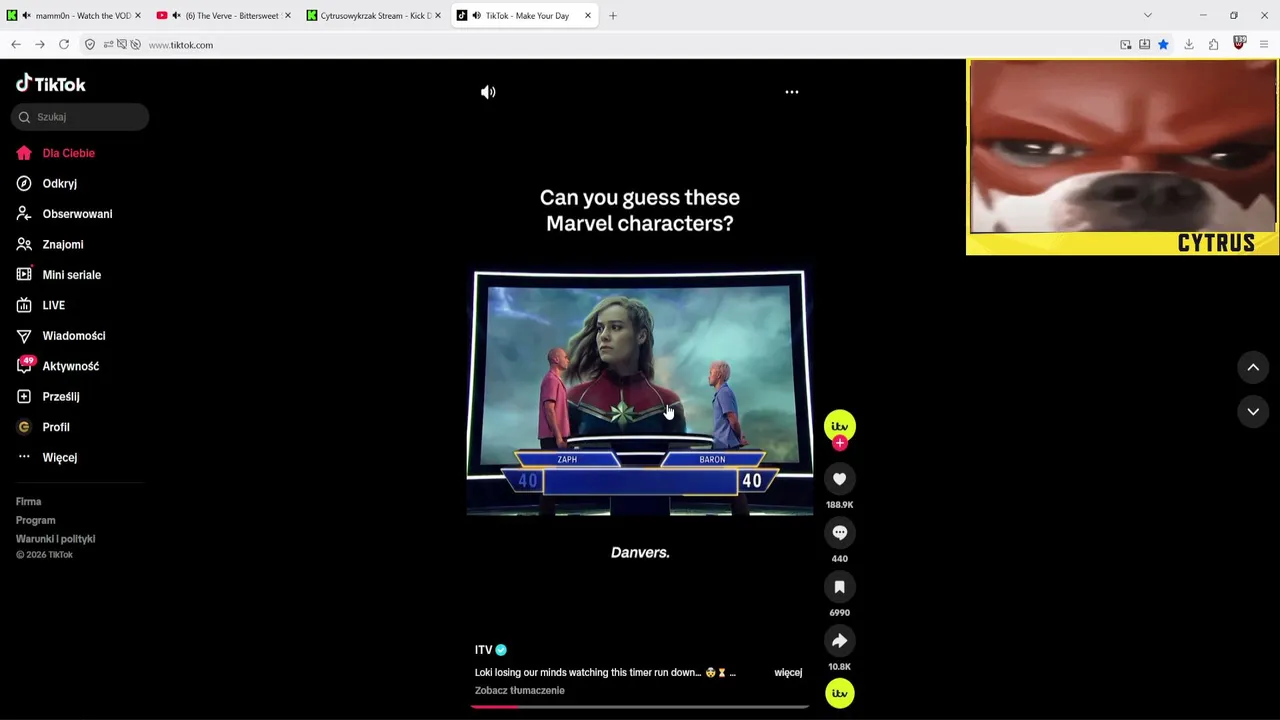Reload the page with the refresh icon
This screenshot has width=1280, height=720.
pos(64,45)
